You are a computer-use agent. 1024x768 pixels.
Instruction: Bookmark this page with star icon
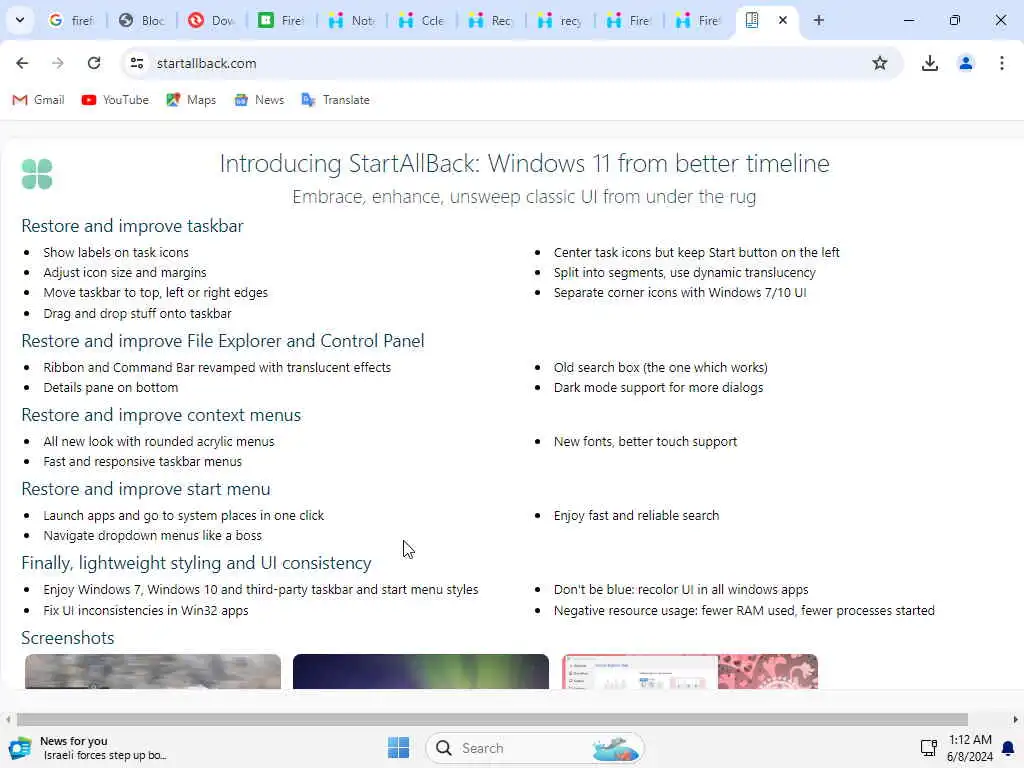(880, 63)
